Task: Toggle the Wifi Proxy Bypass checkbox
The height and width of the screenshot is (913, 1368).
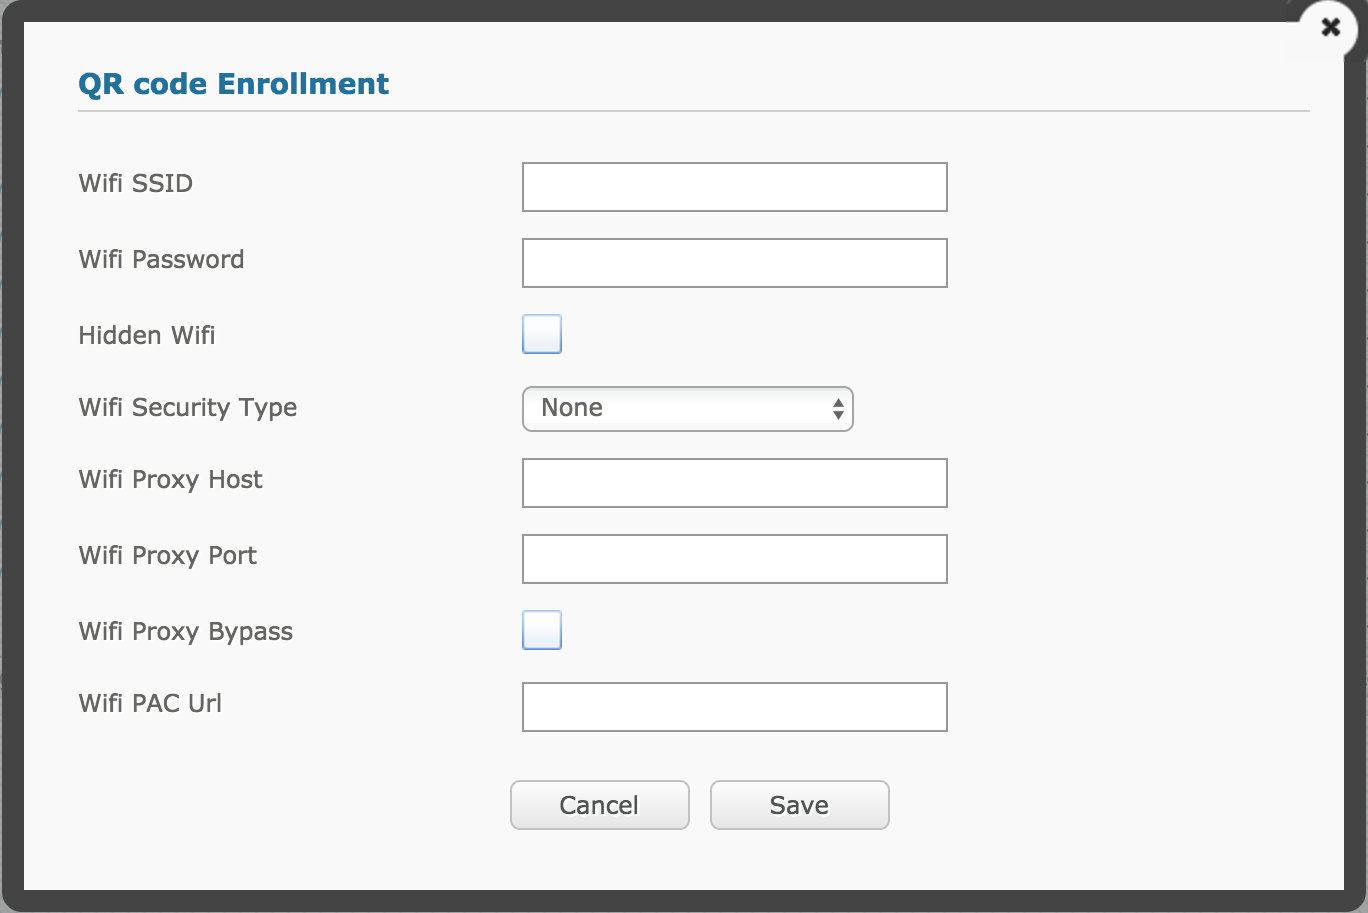Action: click(x=542, y=630)
